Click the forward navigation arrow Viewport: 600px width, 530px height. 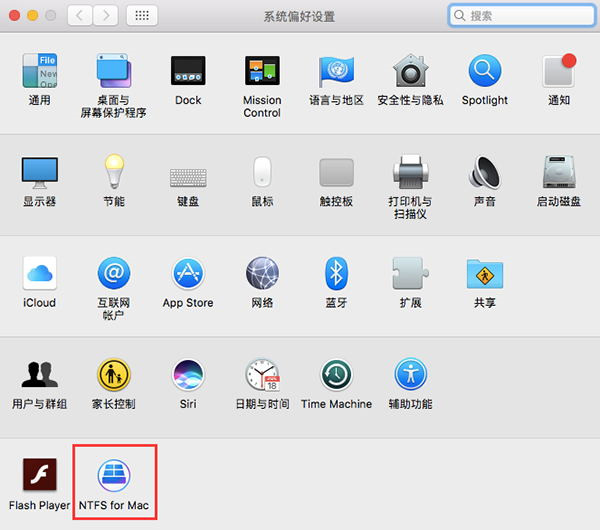point(105,16)
